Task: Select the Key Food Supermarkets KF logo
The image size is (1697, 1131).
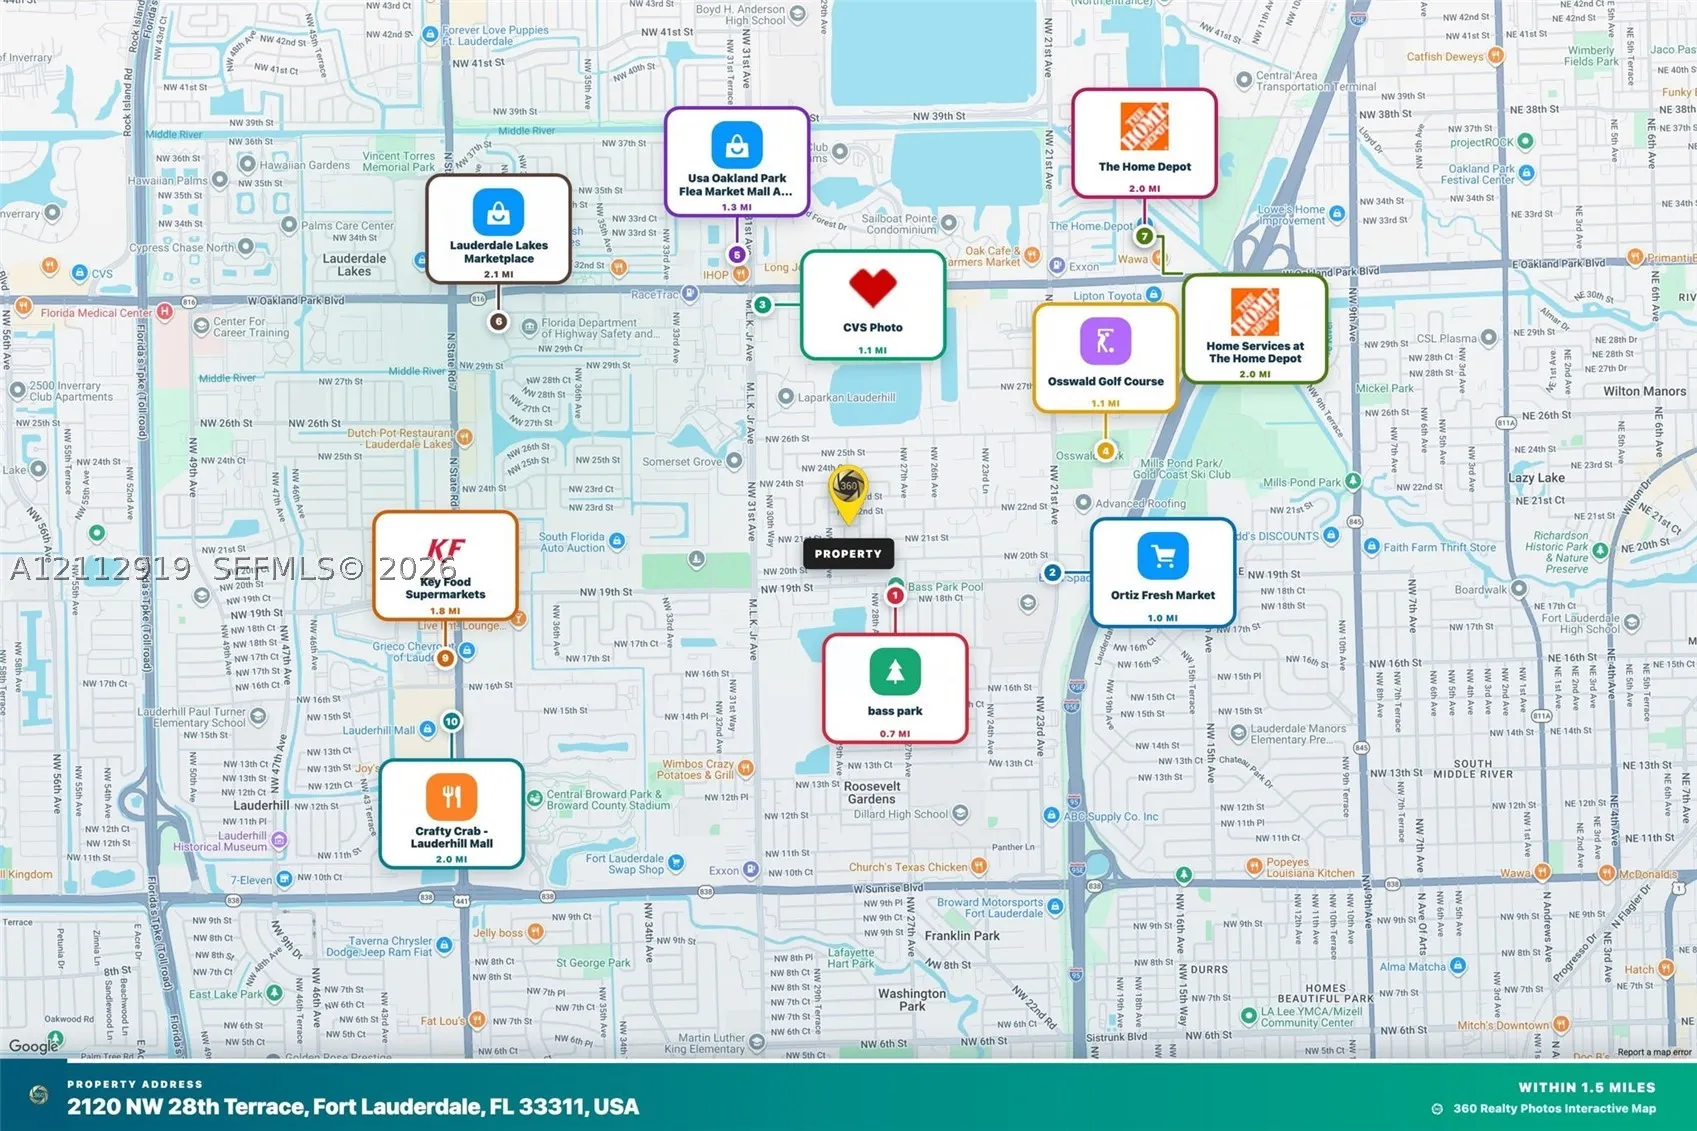Action: coord(445,550)
